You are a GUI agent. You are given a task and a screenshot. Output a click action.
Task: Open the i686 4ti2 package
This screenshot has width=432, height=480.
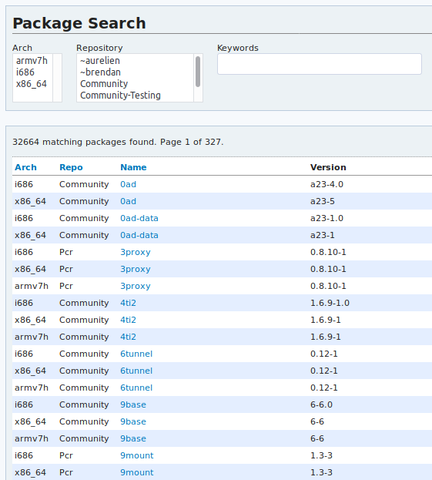coord(128,303)
